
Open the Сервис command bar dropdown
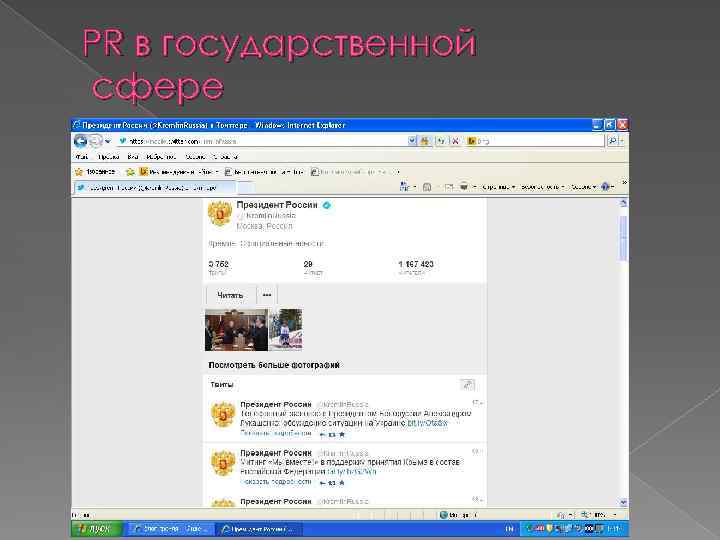point(584,187)
